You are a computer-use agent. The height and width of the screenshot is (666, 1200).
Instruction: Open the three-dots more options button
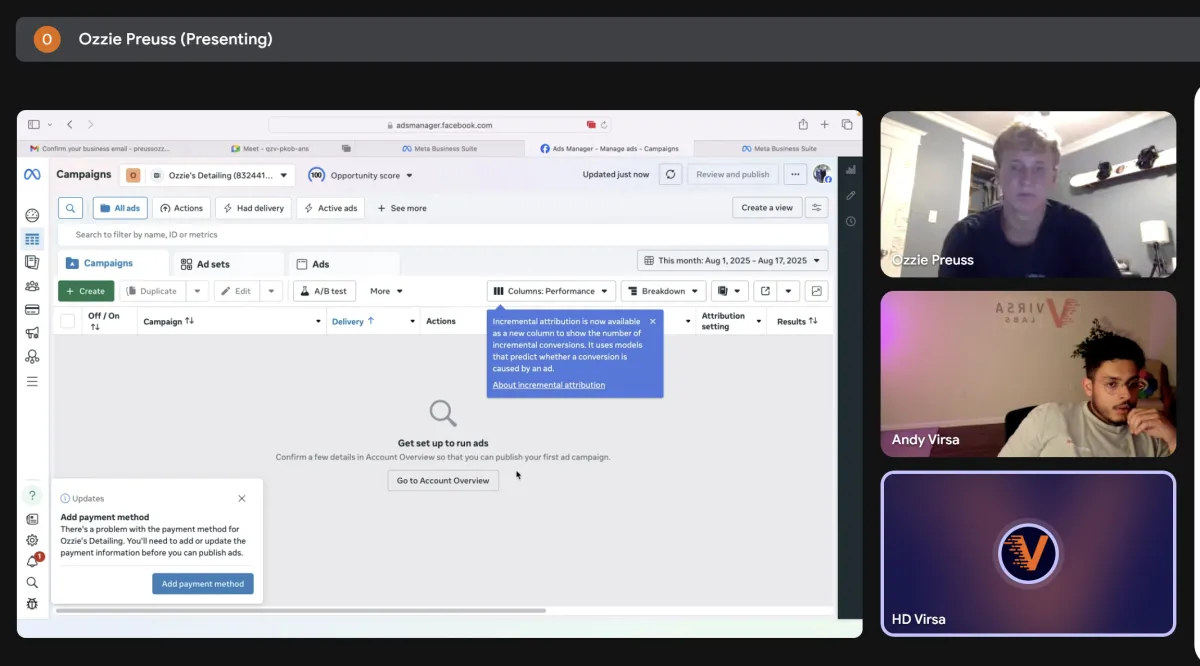pyautogui.click(x=795, y=174)
